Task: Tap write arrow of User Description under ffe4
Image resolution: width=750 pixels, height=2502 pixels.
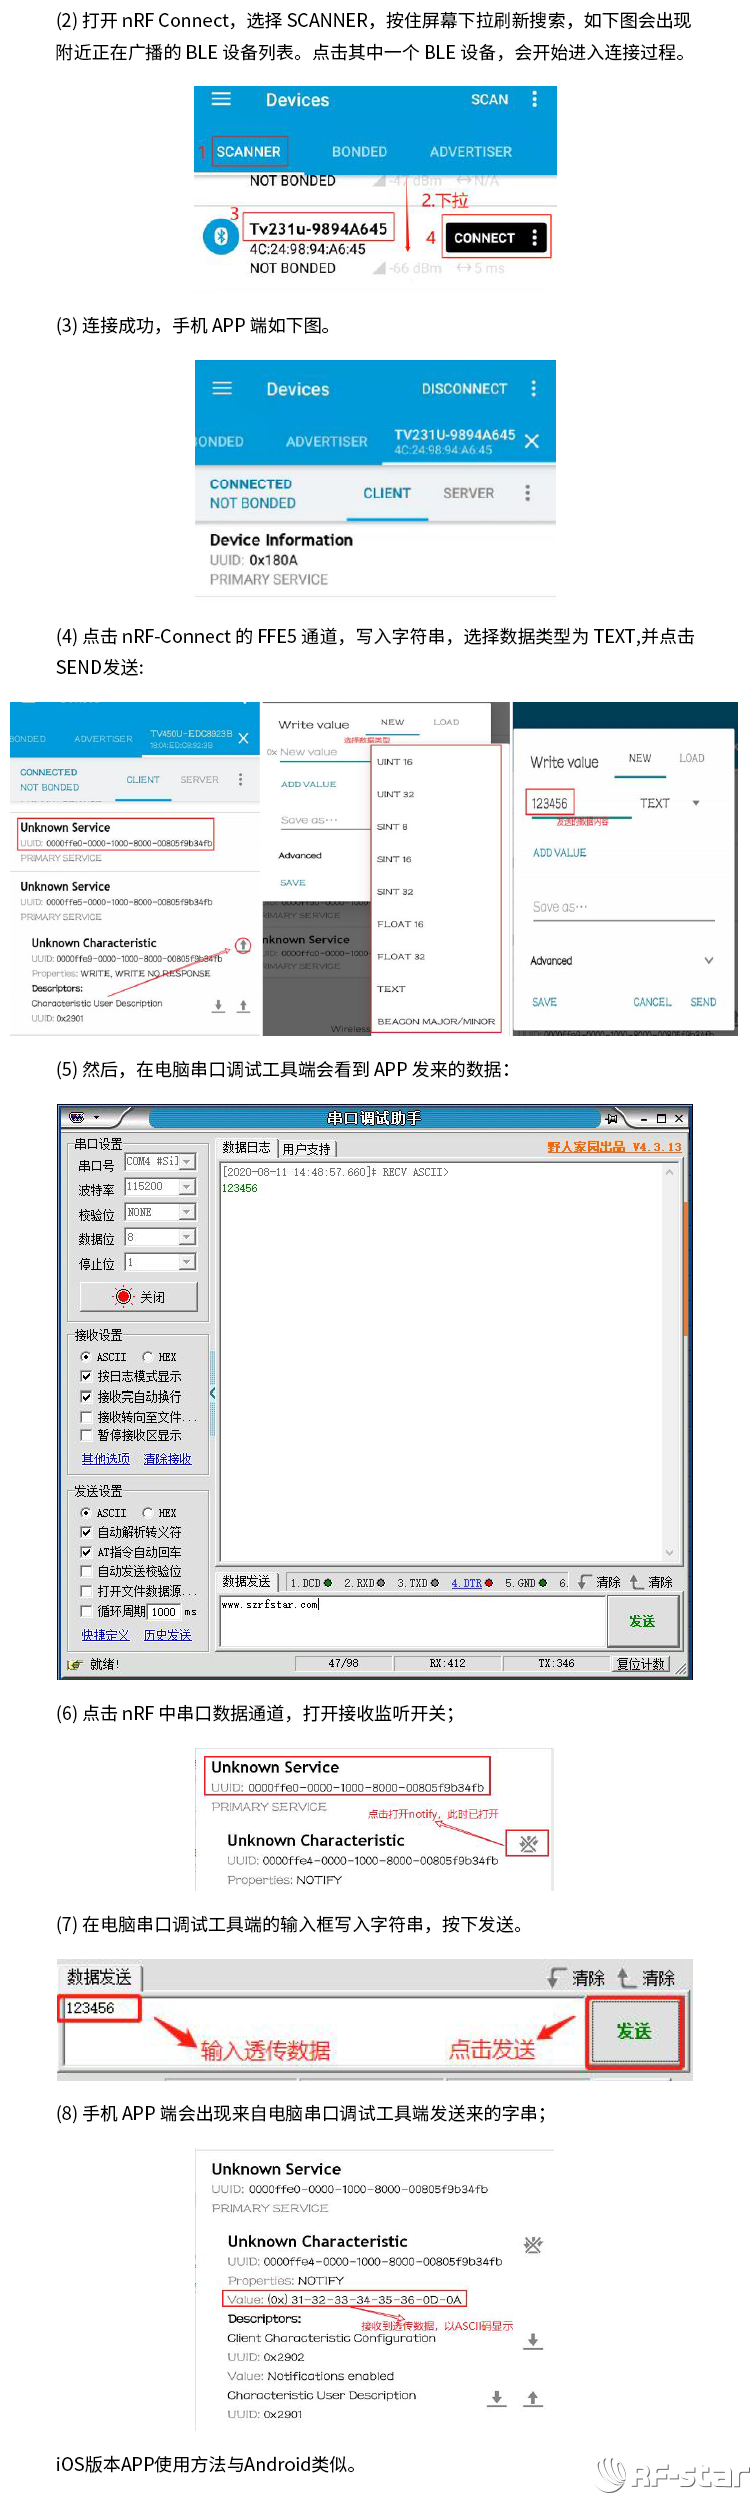Action: [533, 2398]
